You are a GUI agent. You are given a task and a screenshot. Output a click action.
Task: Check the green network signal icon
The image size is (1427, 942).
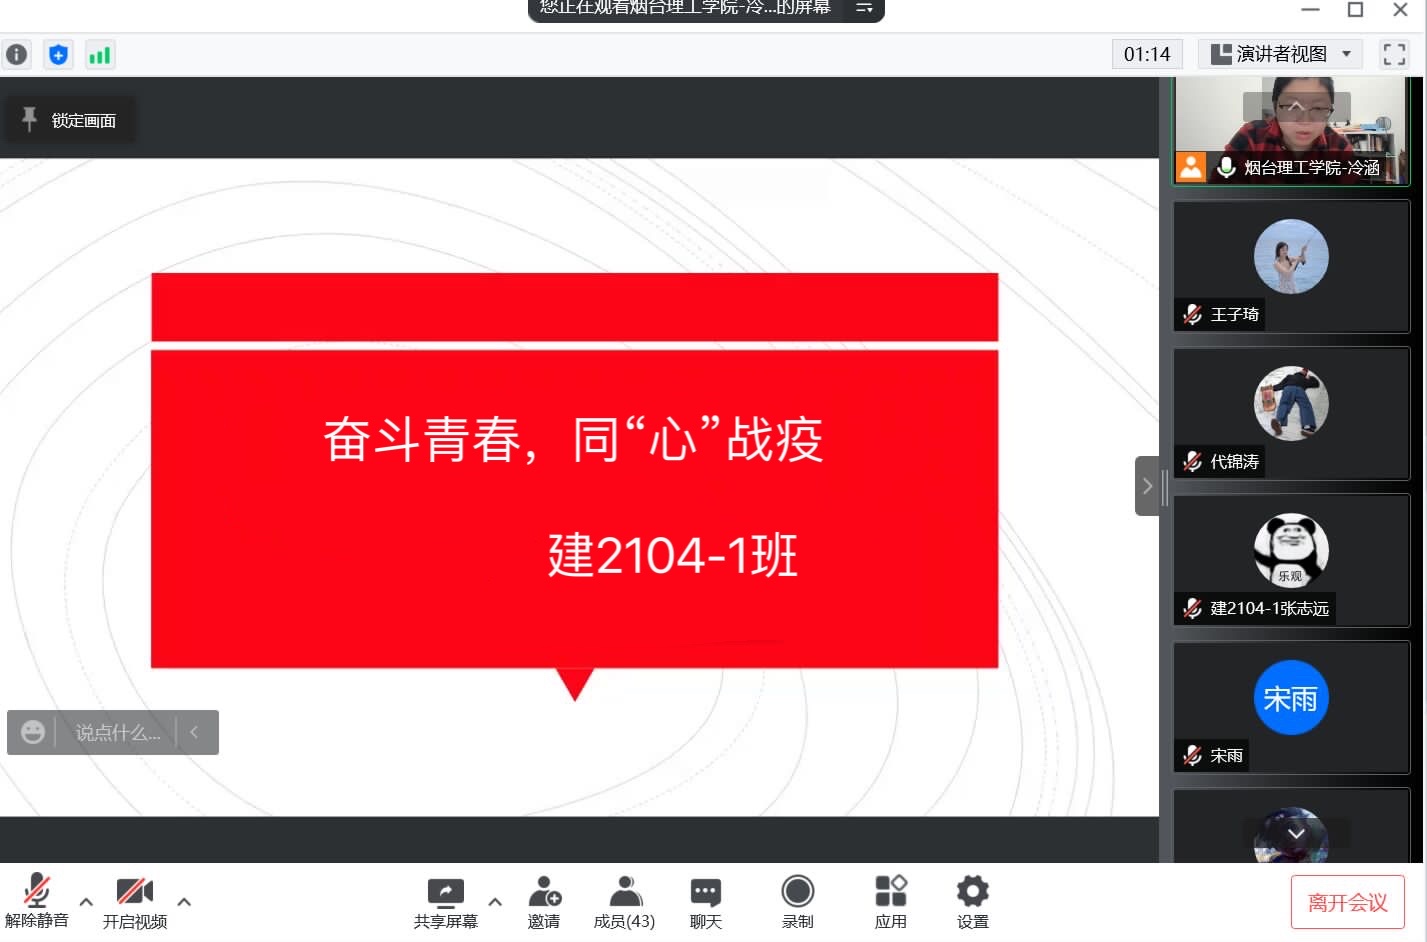pos(99,54)
